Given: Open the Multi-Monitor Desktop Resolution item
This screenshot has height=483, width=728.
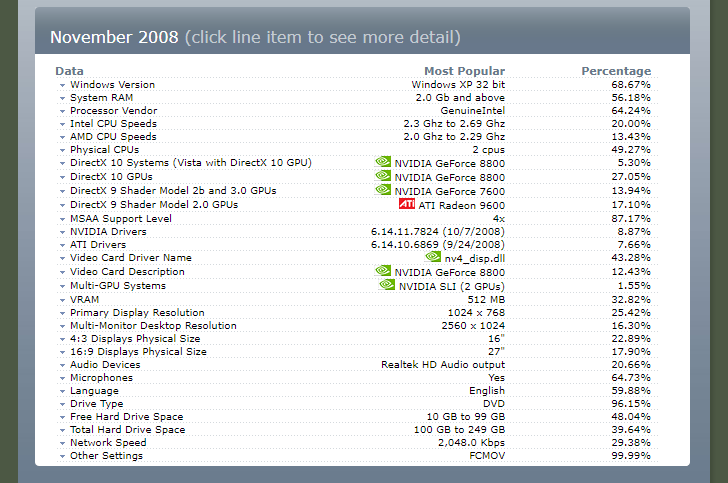Looking at the screenshot, I should tap(153, 326).
